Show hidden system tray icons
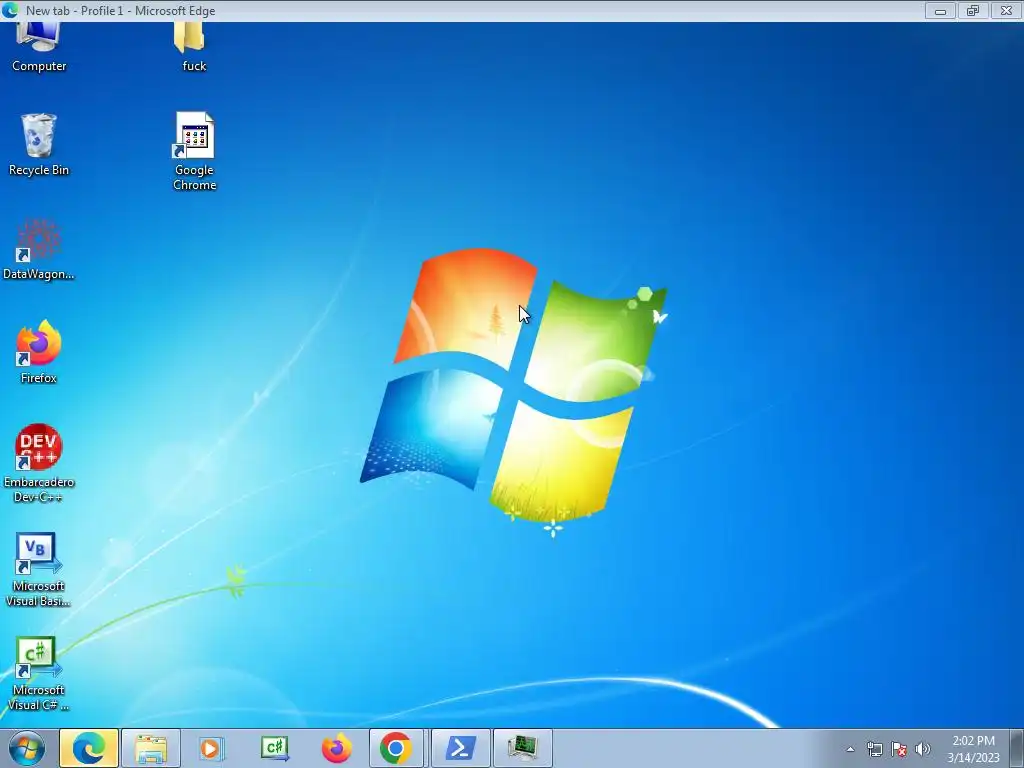Image resolution: width=1024 pixels, height=768 pixels. pos(850,749)
